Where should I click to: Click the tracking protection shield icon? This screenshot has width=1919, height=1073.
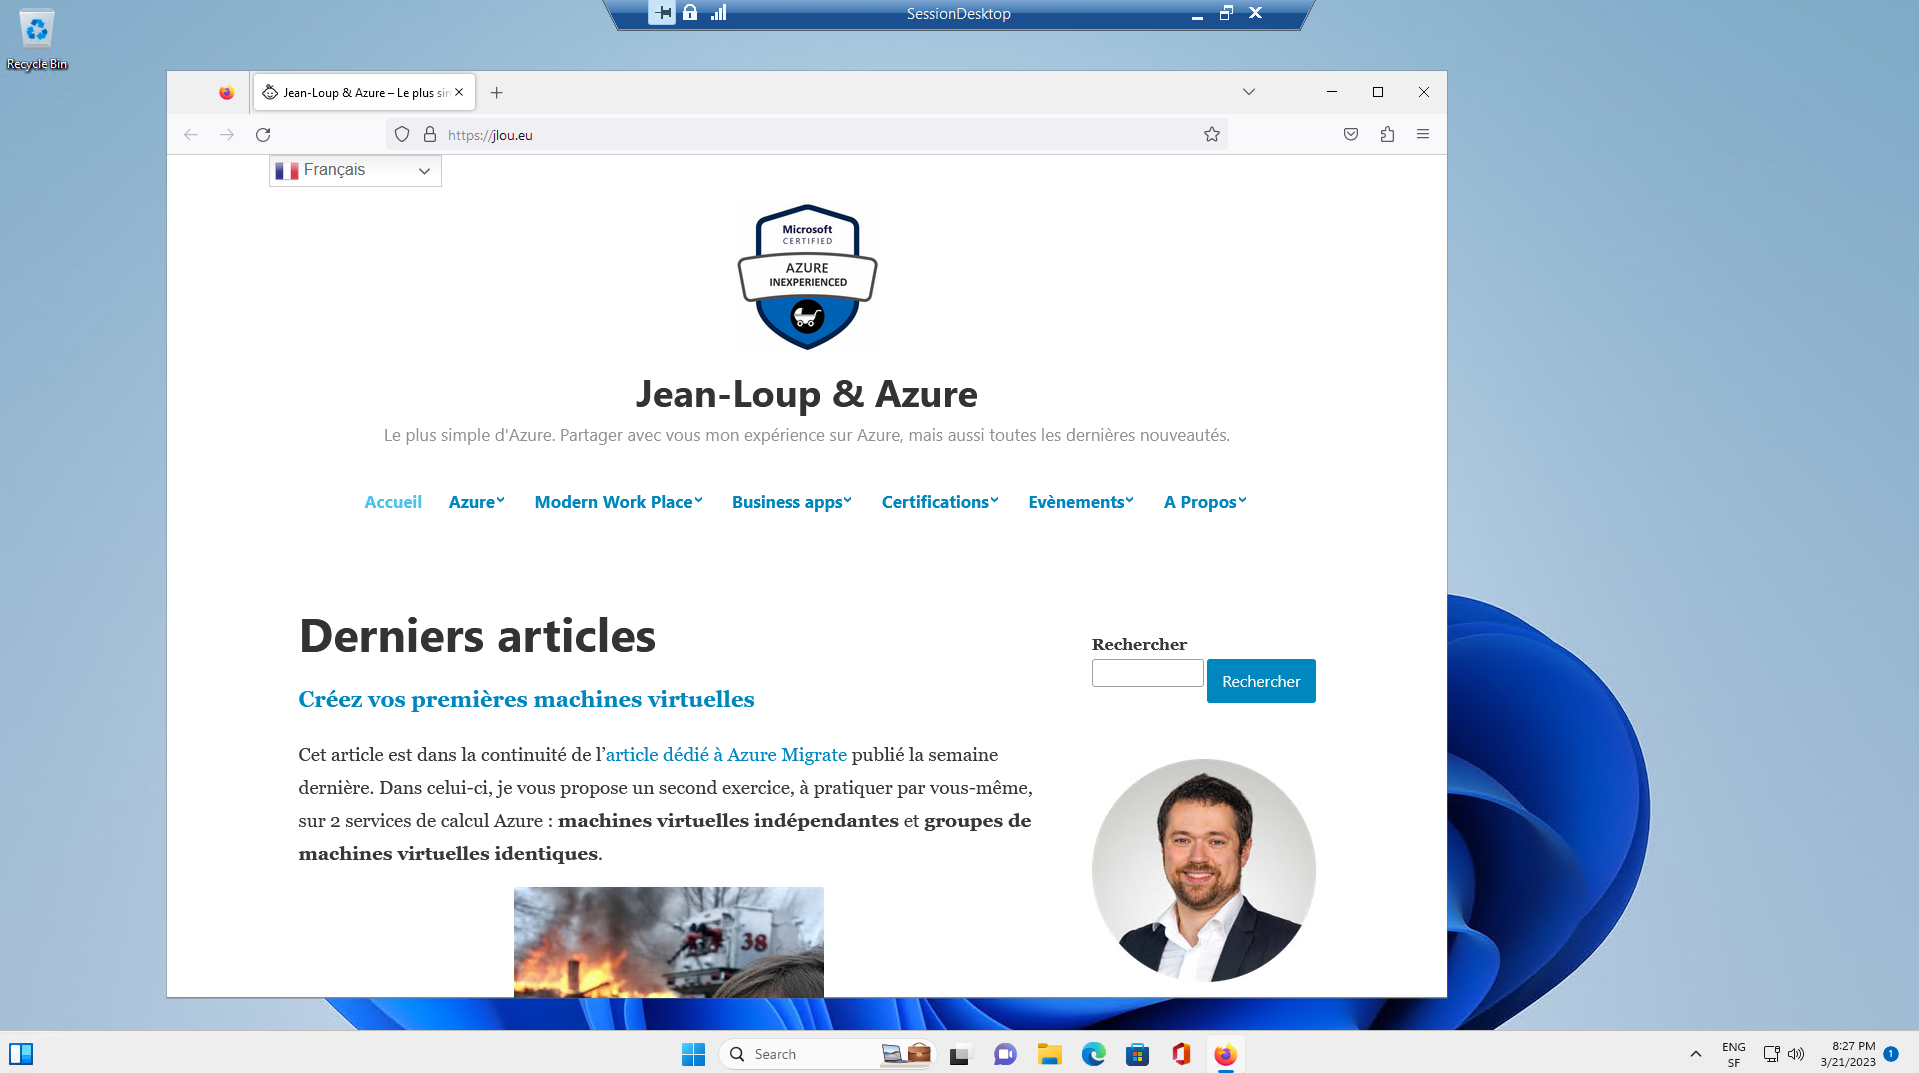[402, 134]
